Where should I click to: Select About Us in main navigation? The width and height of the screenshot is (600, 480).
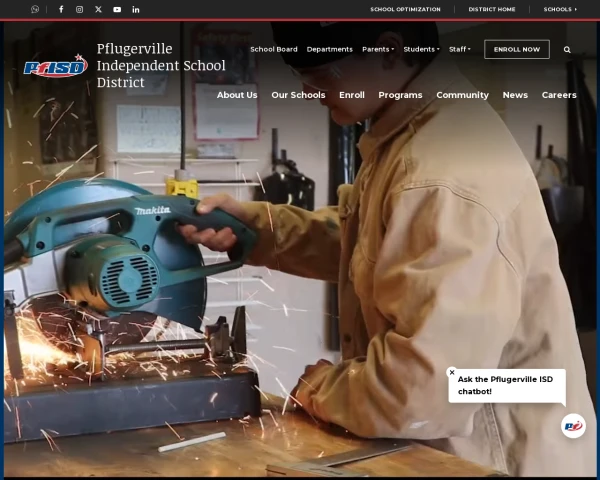237,95
